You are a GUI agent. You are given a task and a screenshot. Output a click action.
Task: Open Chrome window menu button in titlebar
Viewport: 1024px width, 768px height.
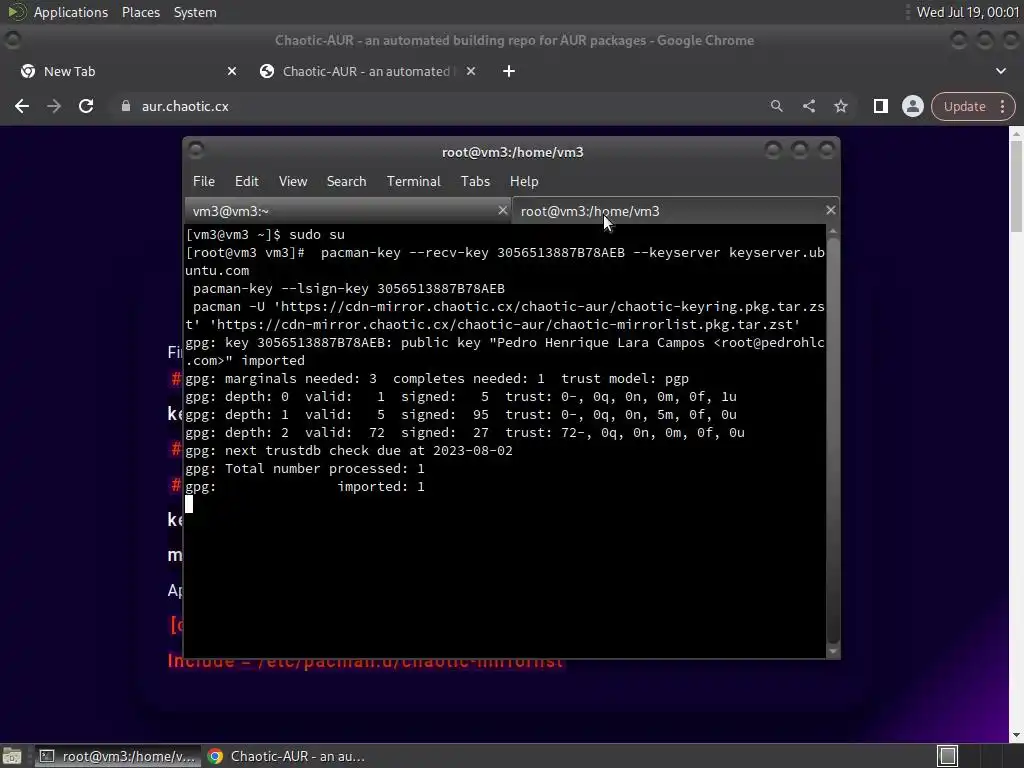pyautogui.click(x=12, y=40)
